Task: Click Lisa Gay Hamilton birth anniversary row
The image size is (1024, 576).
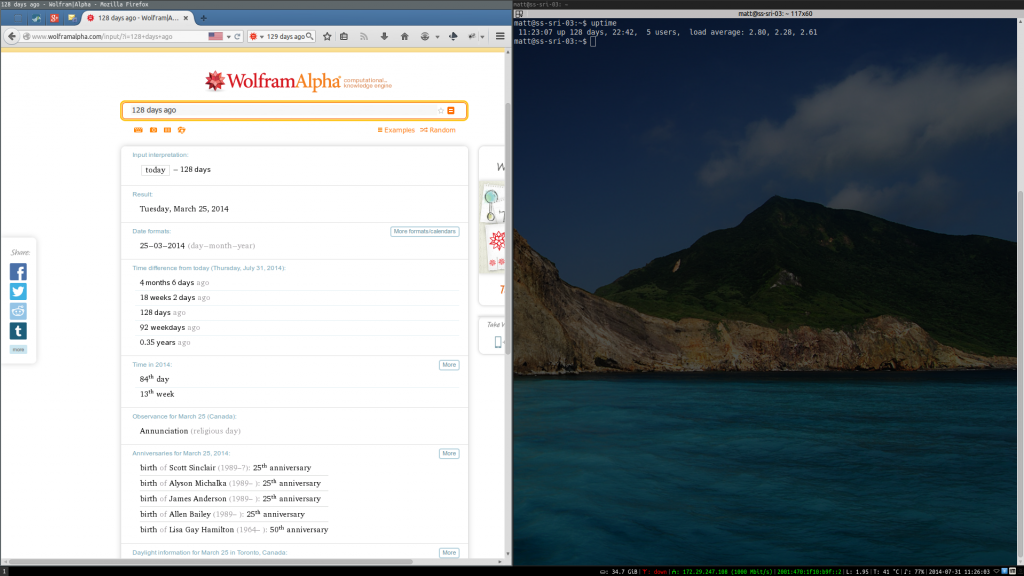Action: point(234,530)
